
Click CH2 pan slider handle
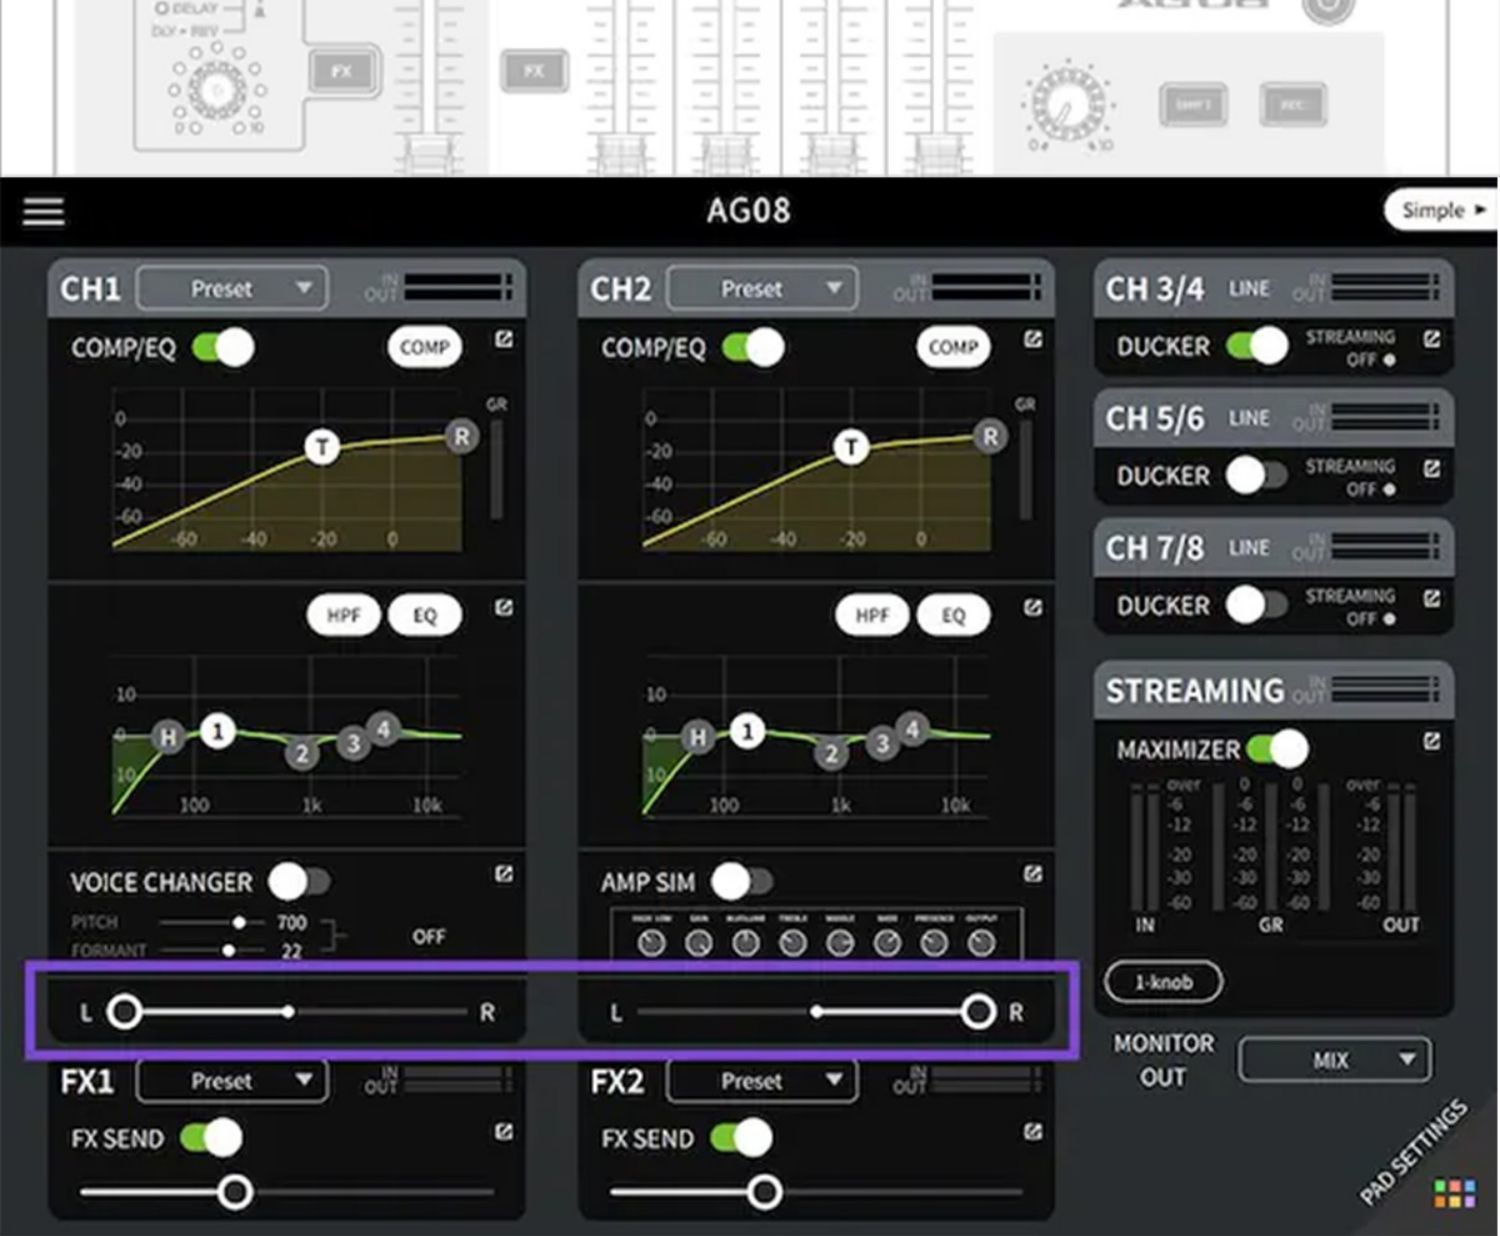coord(978,1012)
